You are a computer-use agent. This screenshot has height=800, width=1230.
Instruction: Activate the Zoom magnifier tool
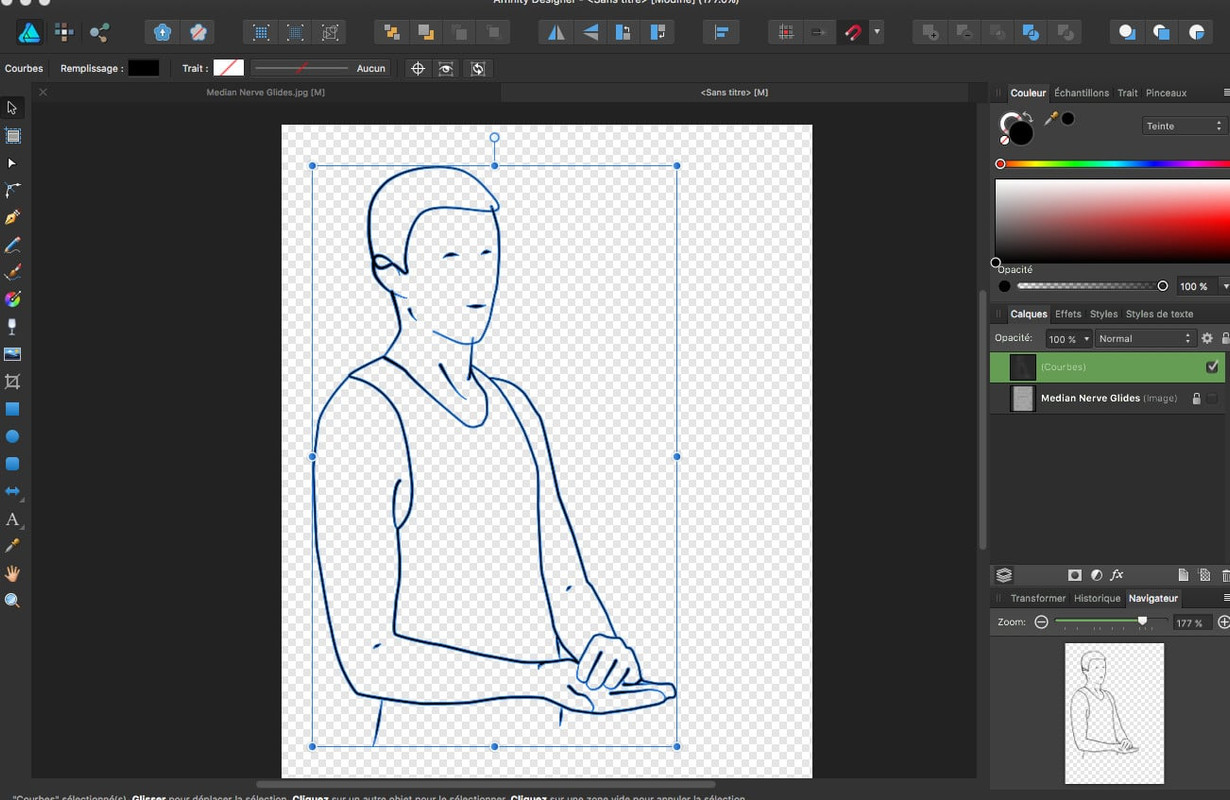pyautogui.click(x=13, y=601)
